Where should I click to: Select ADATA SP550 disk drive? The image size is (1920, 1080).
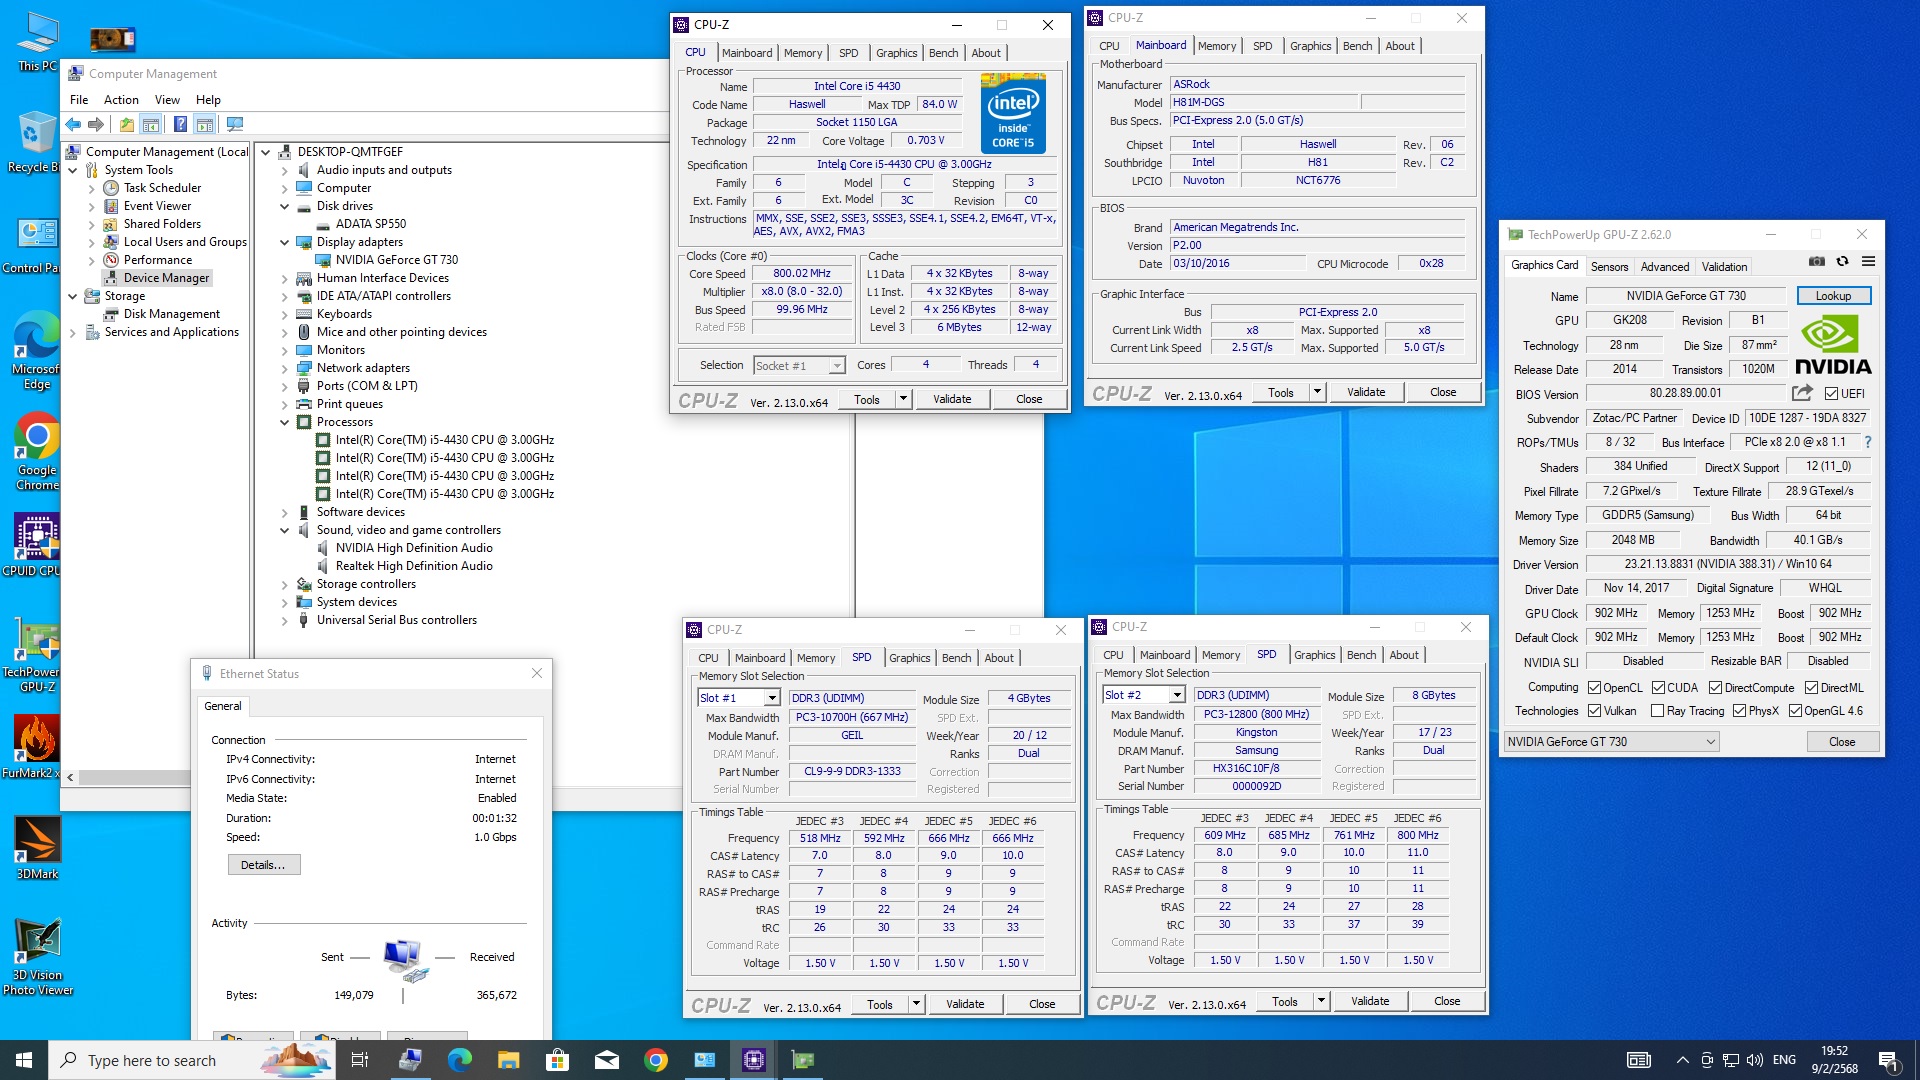(370, 224)
